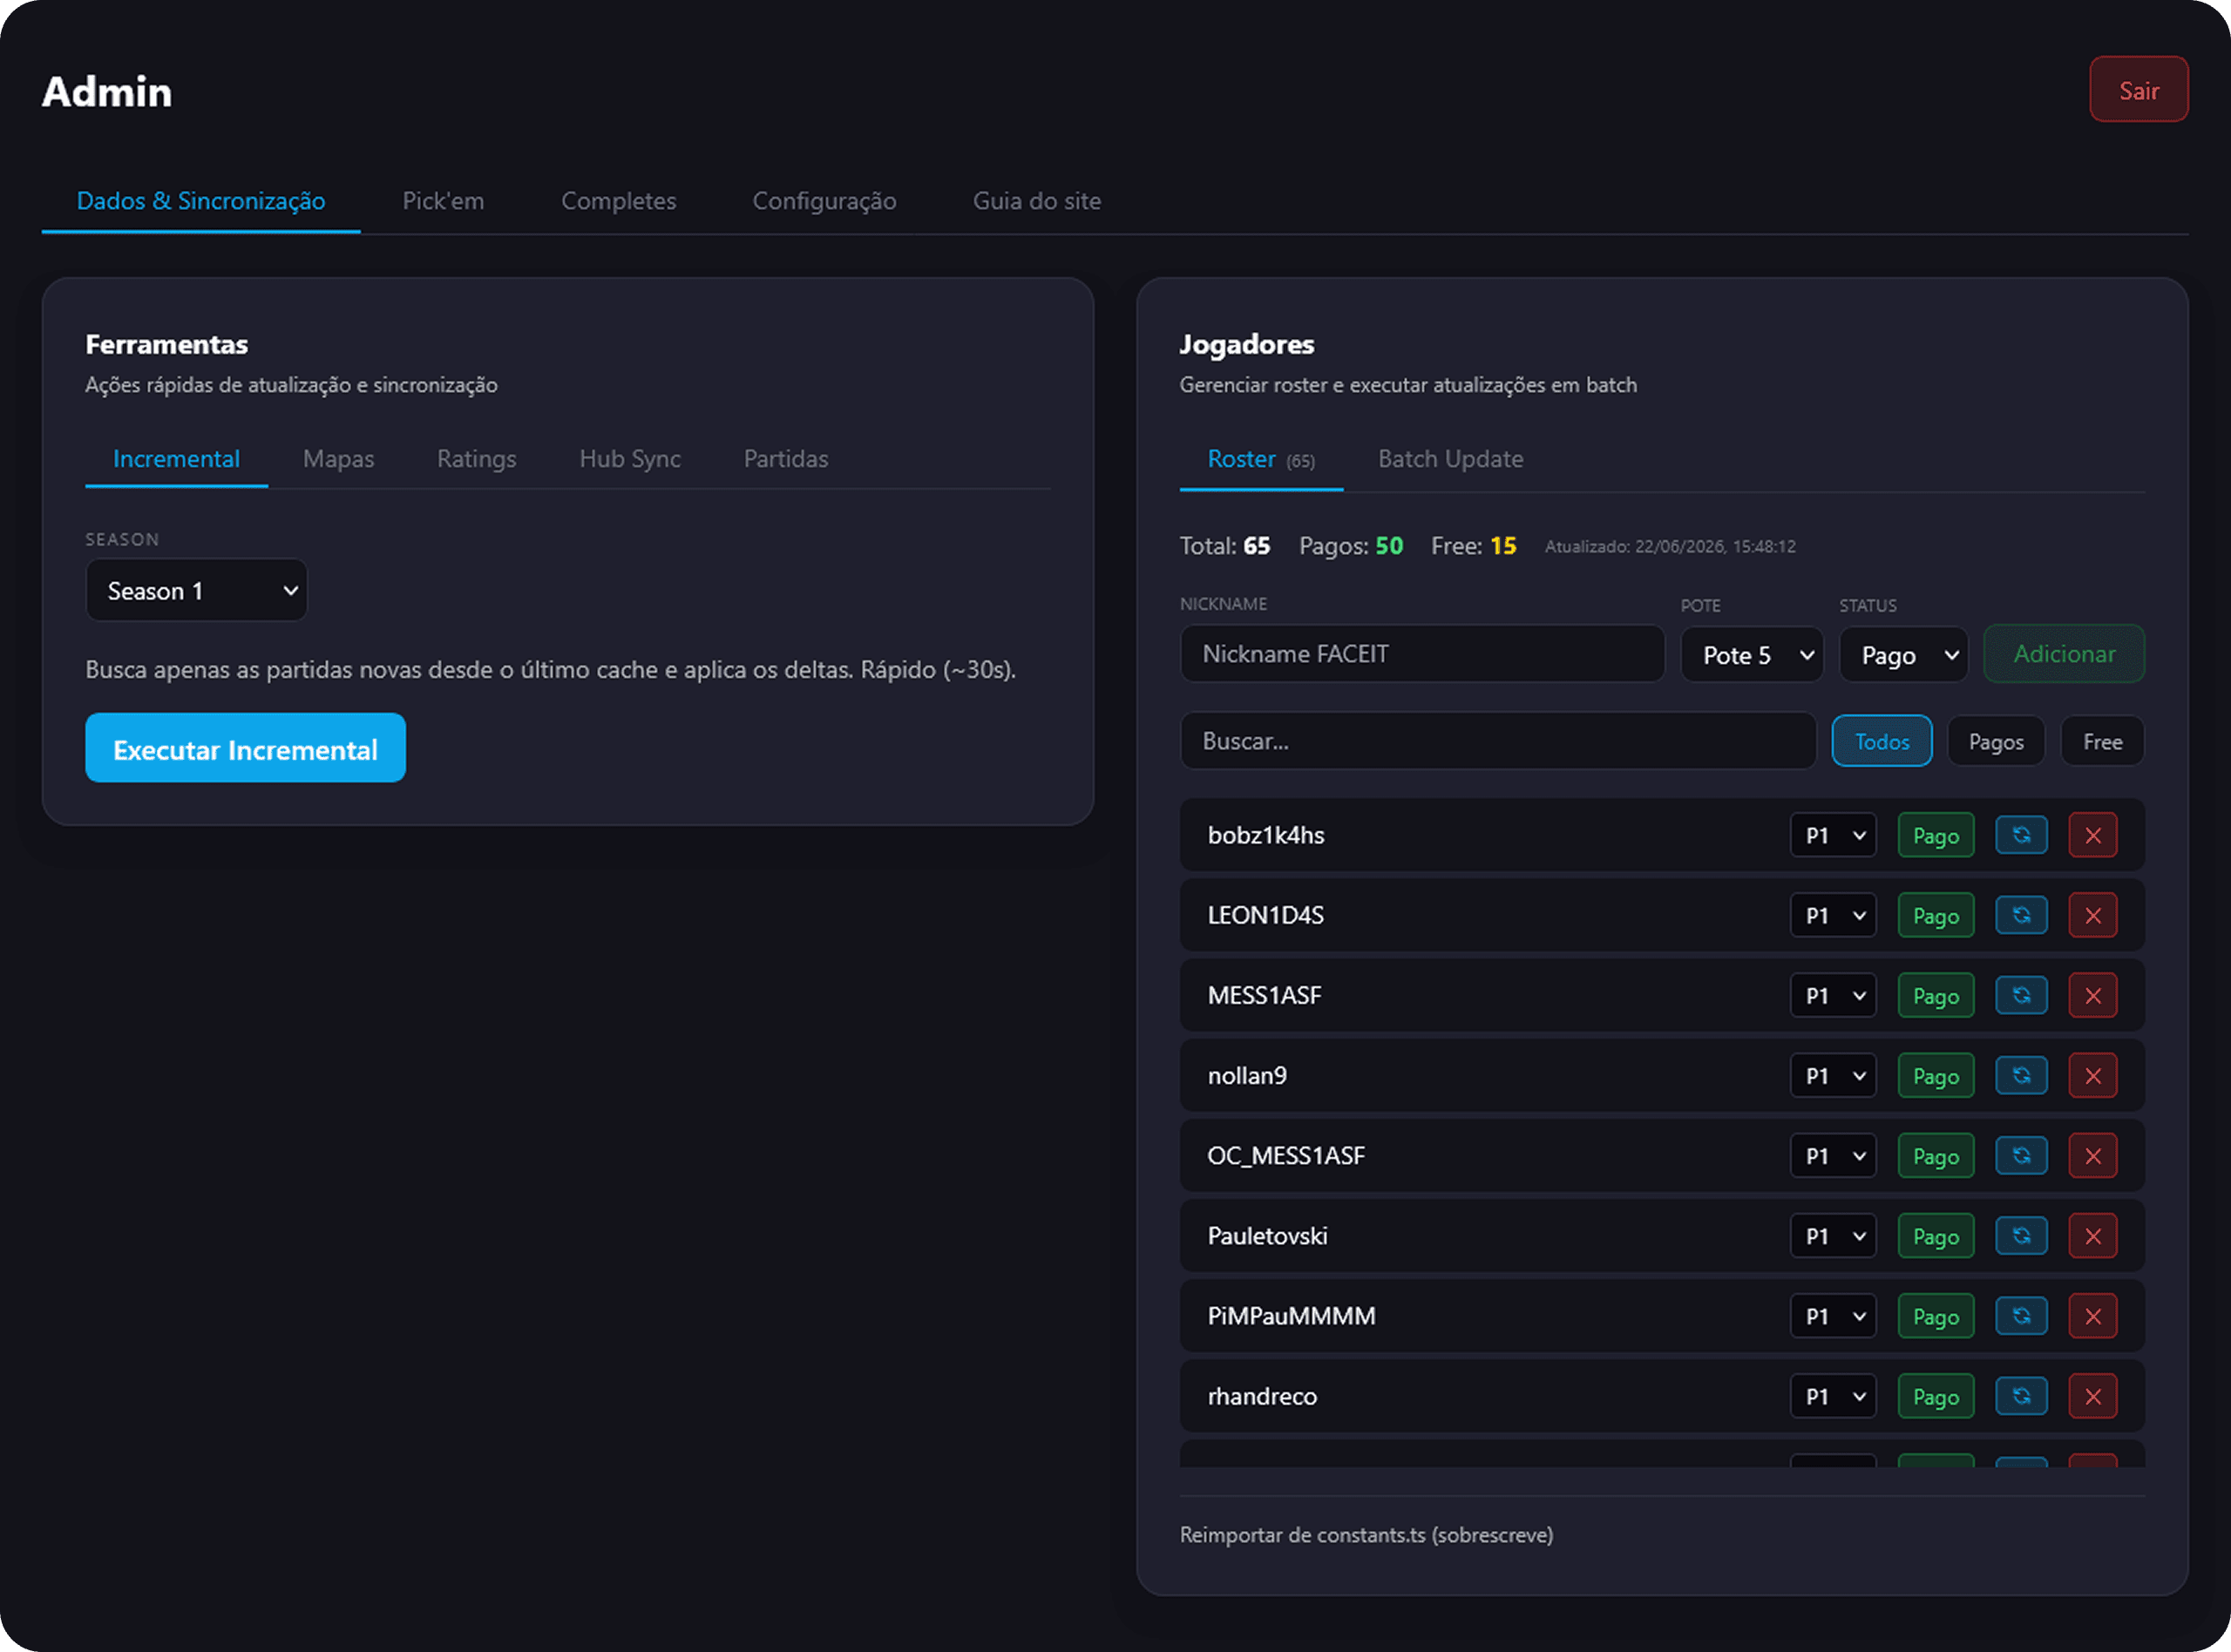Click Reimportar de constants.ts link
The image size is (2231, 1652).
pyautogui.click(x=1366, y=1534)
